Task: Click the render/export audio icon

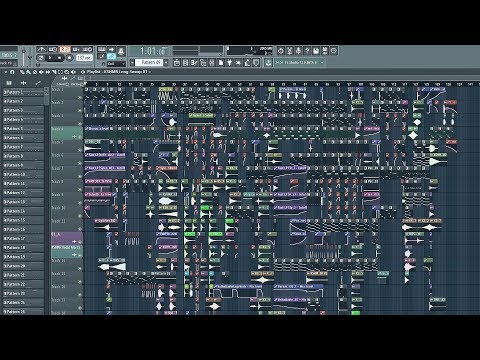Action: click(325, 51)
